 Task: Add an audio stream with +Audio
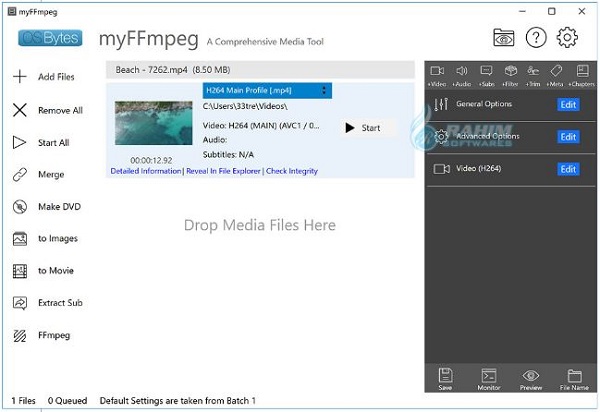461,76
